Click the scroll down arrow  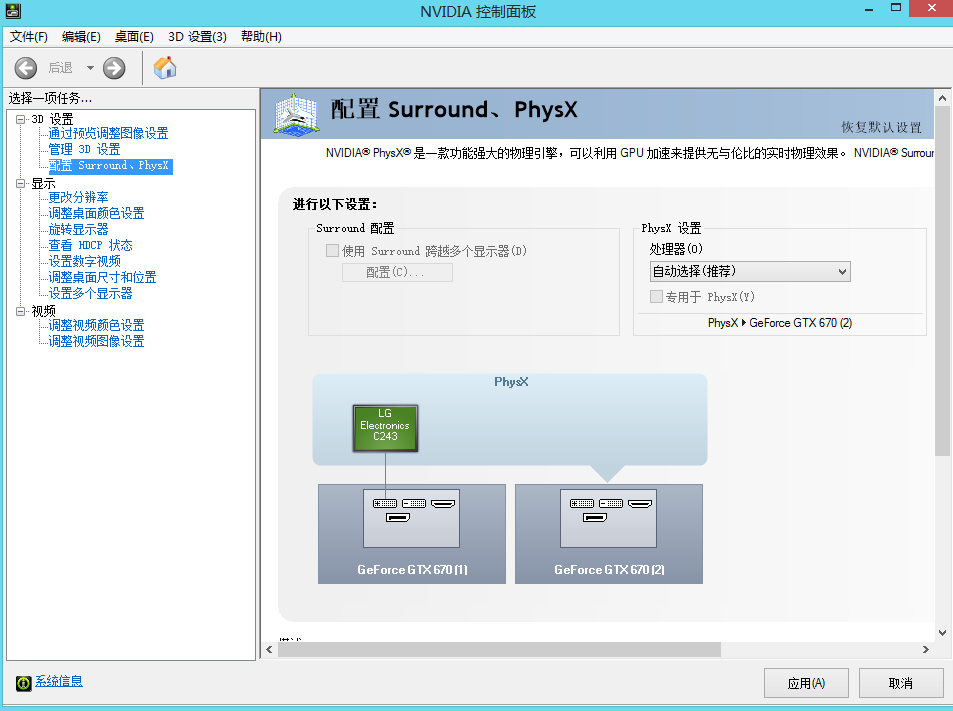pos(942,633)
